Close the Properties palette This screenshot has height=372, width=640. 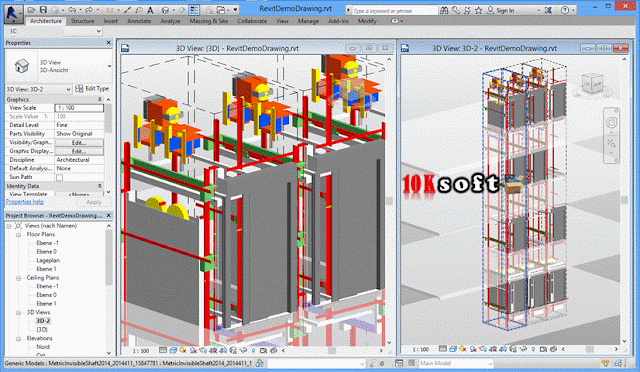pos(109,42)
